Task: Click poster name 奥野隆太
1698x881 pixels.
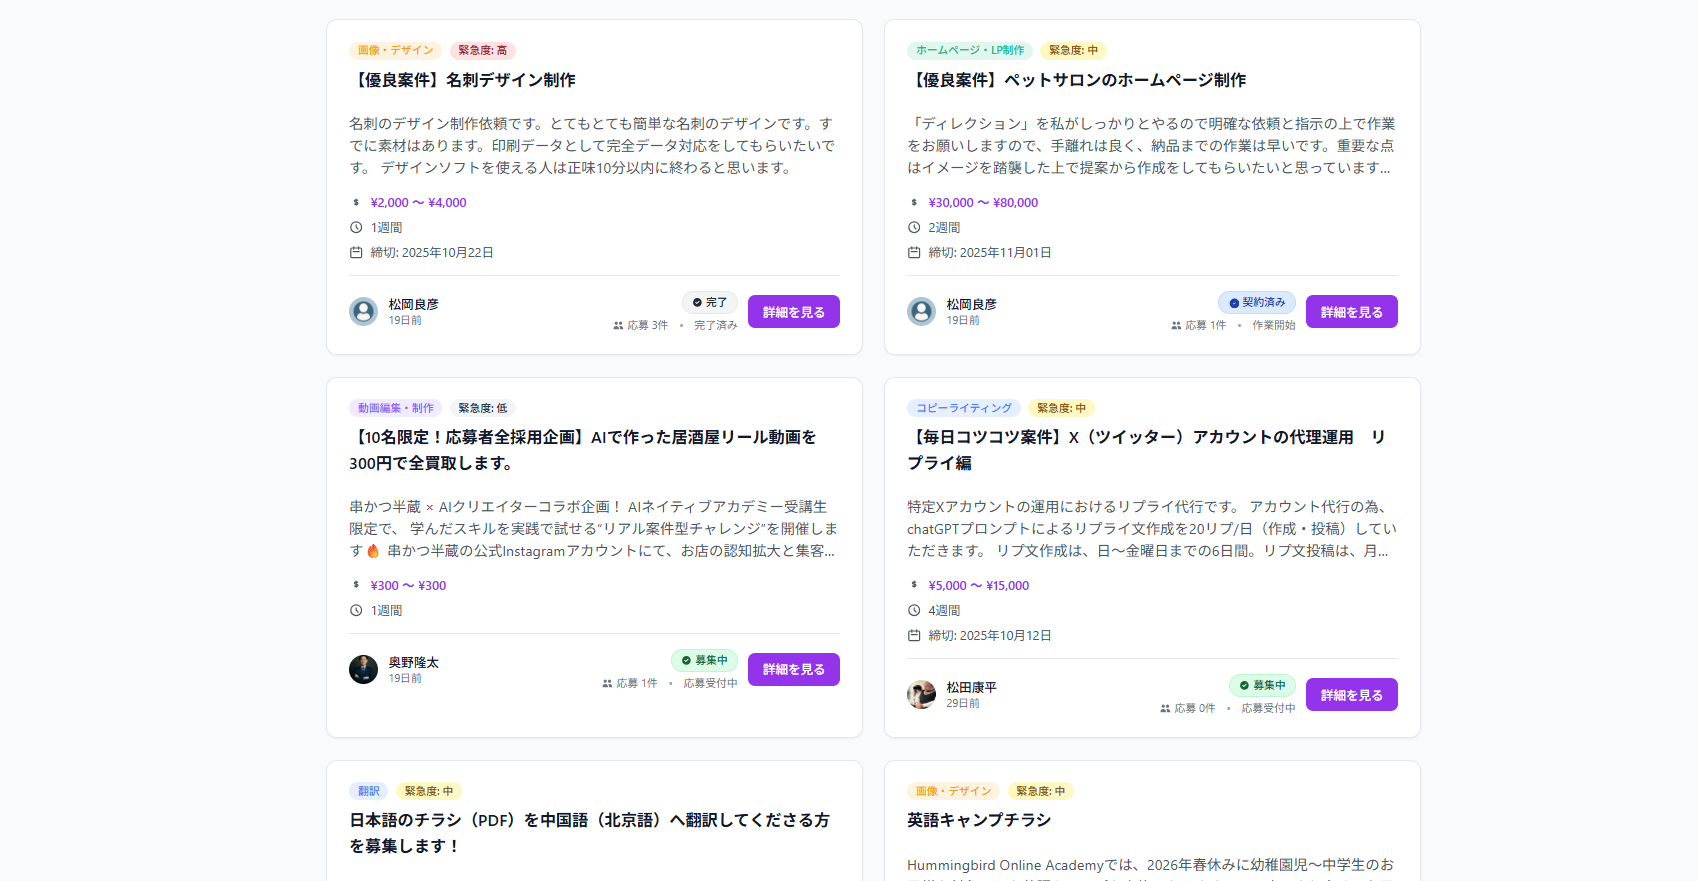Action: point(414,662)
